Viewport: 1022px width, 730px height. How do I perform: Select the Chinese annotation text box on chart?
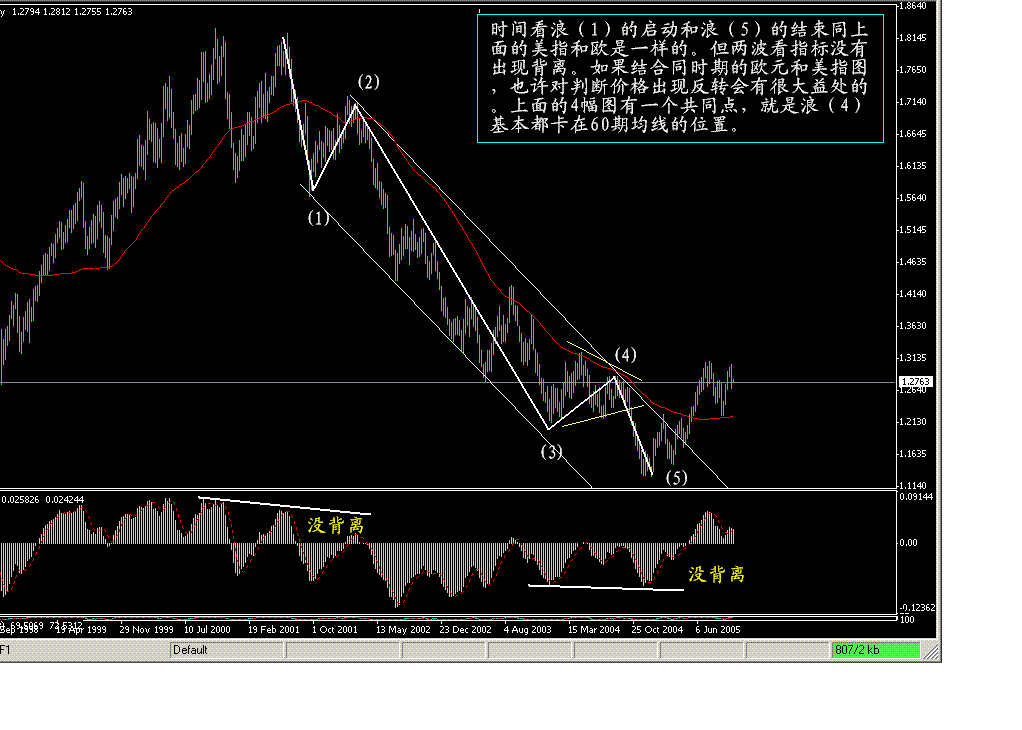pos(680,78)
